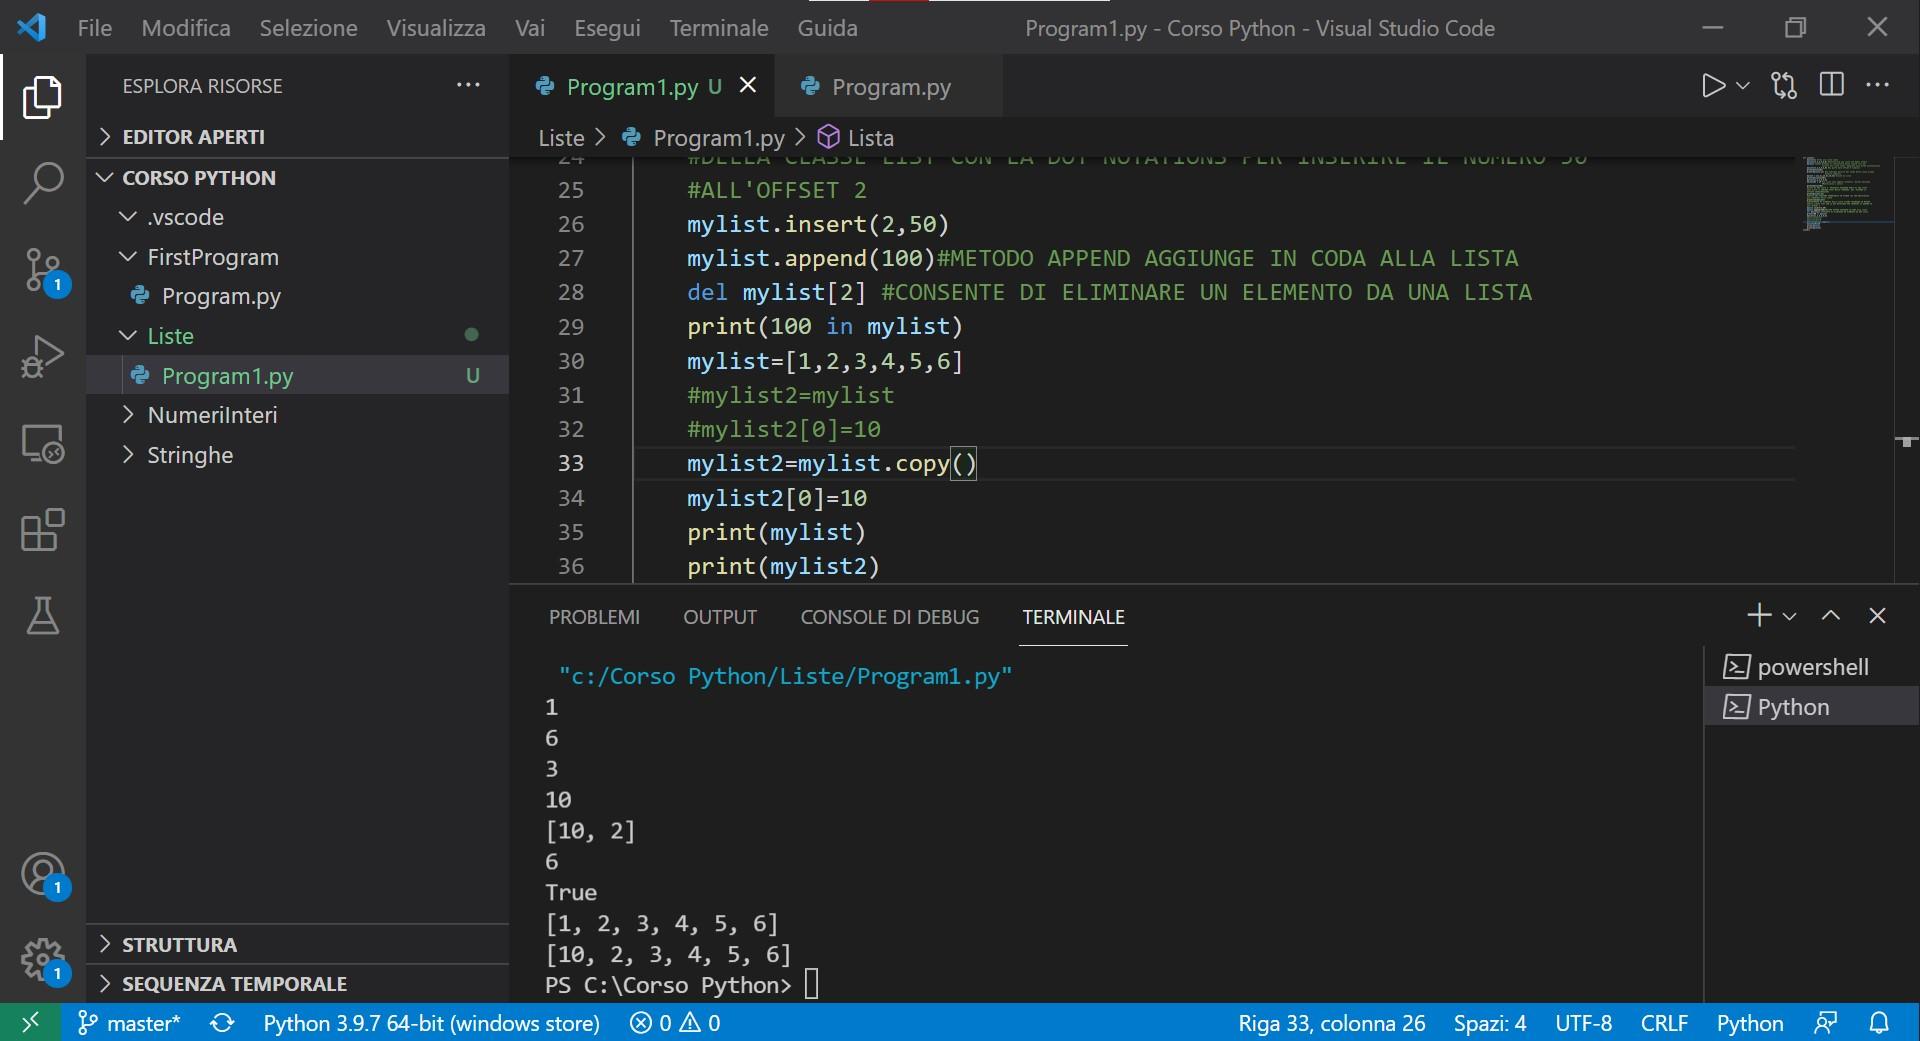This screenshot has height=1041, width=1920.
Task: Open Remote Explorer view icon
Action: click(x=42, y=443)
